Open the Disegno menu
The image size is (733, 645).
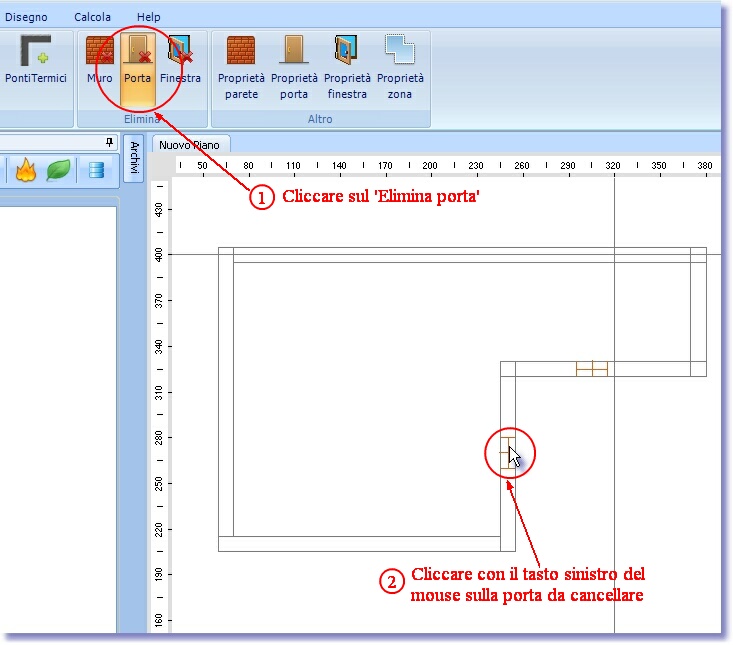click(x=26, y=17)
